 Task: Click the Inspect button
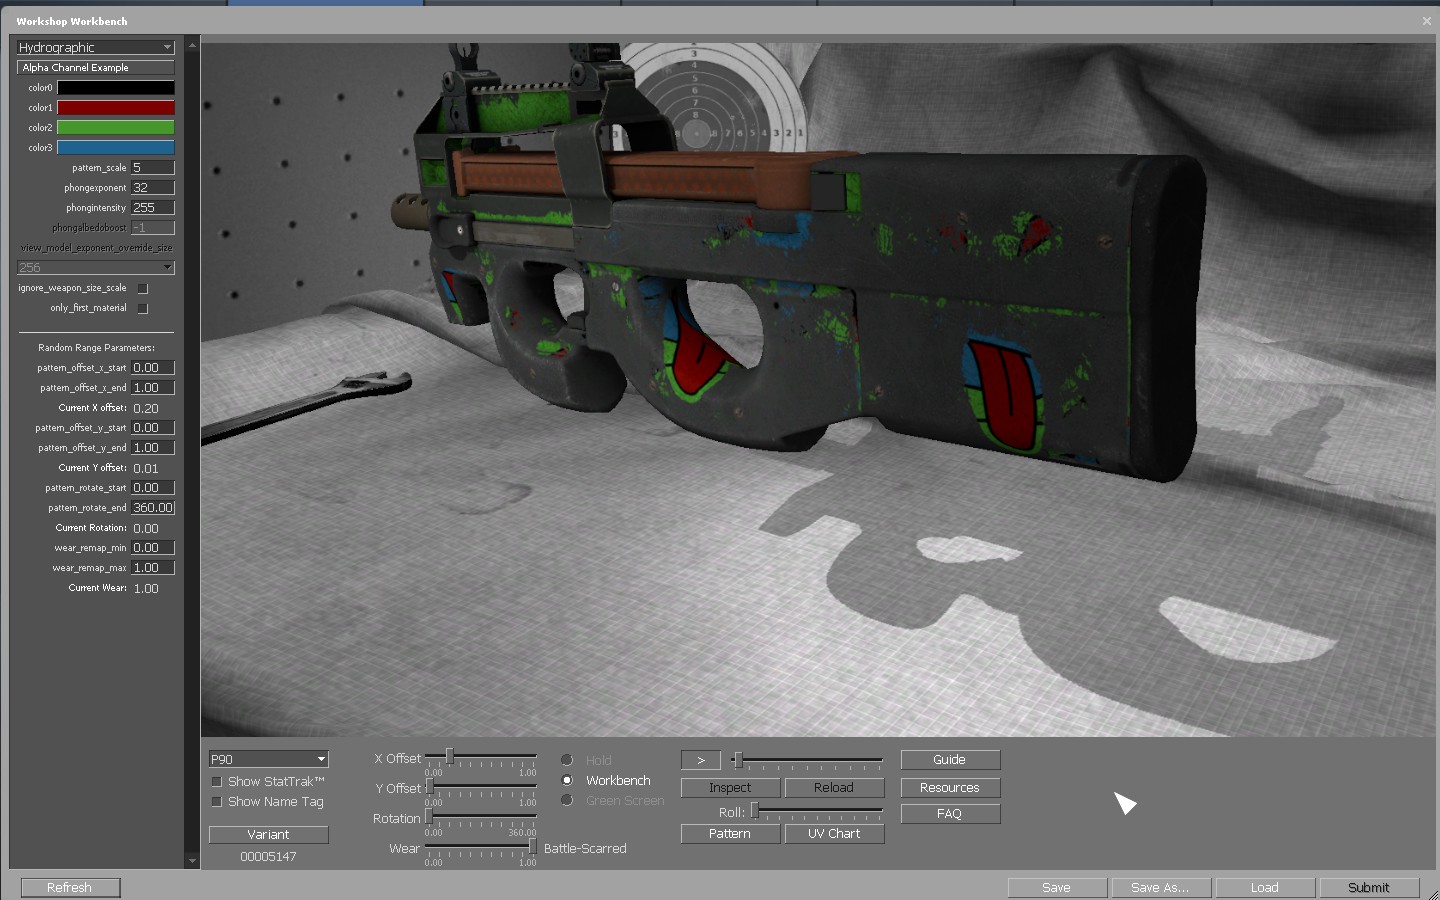coord(730,788)
